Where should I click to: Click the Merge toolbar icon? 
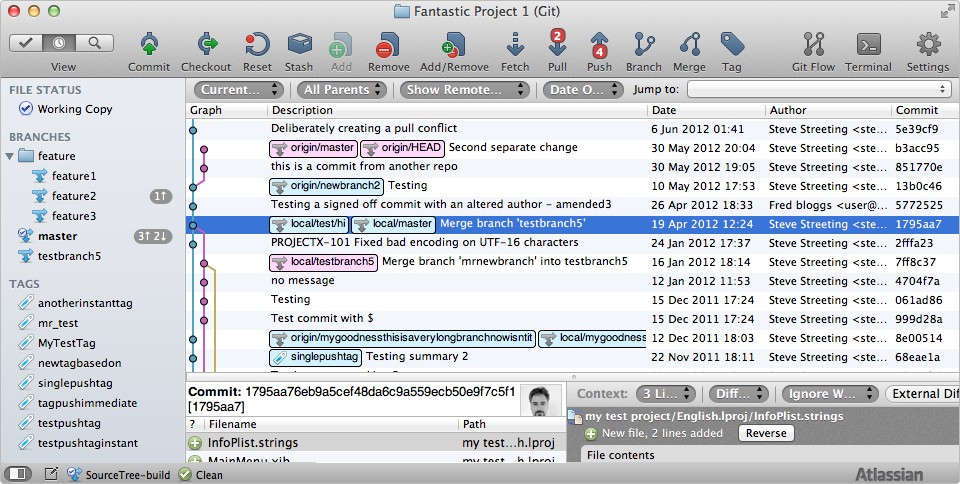coord(689,44)
